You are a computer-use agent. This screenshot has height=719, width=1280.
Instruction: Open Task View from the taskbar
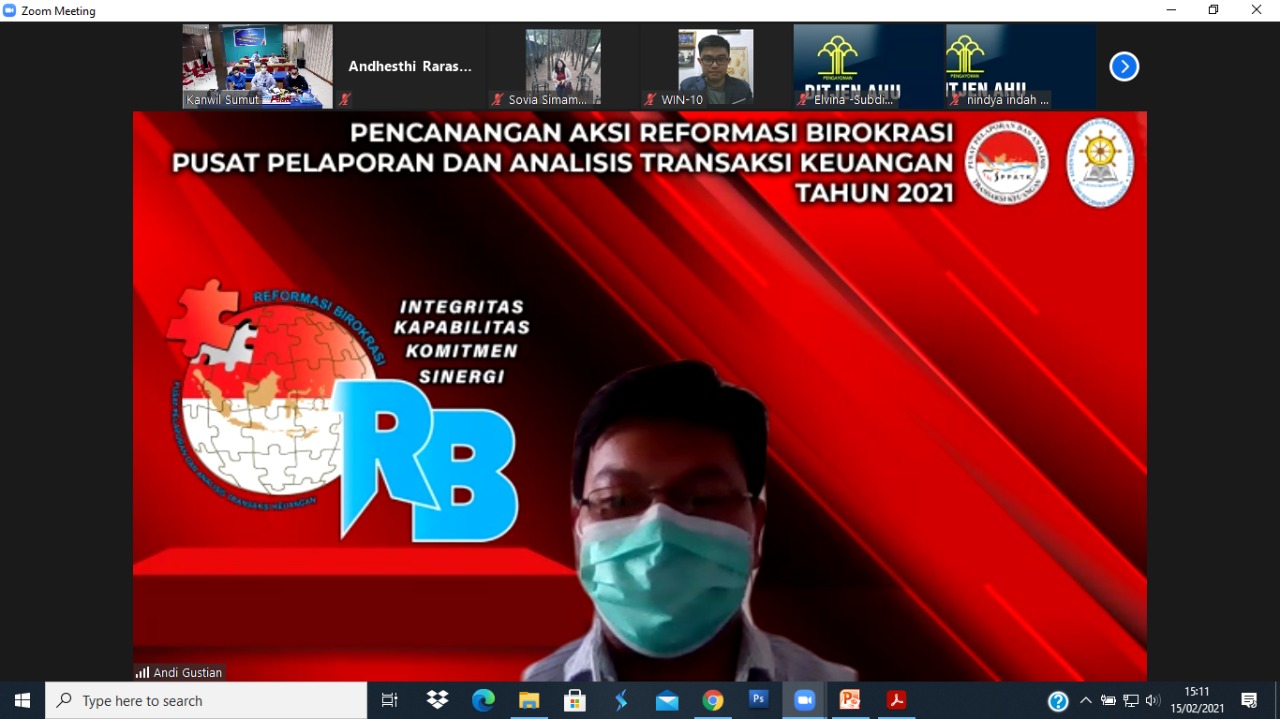pos(390,701)
